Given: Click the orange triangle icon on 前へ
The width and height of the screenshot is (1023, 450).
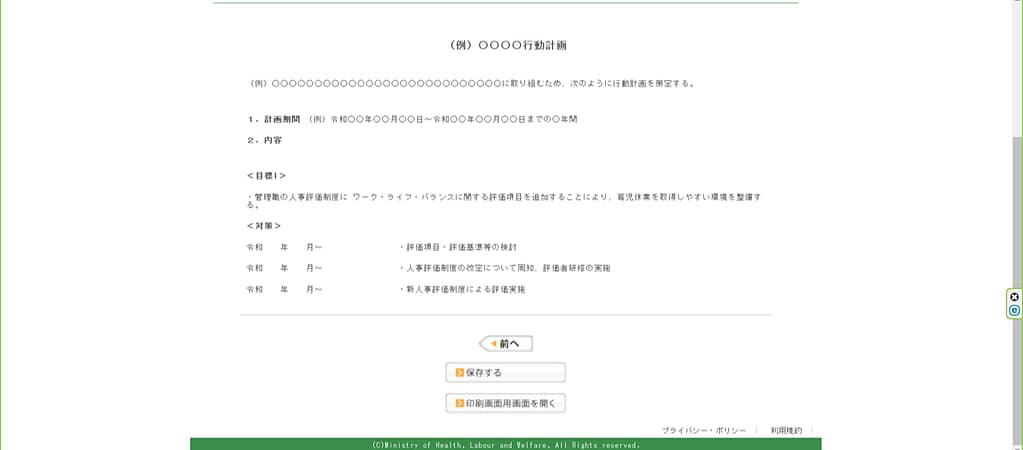Looking at the screenshot, I should click(493, 344).
